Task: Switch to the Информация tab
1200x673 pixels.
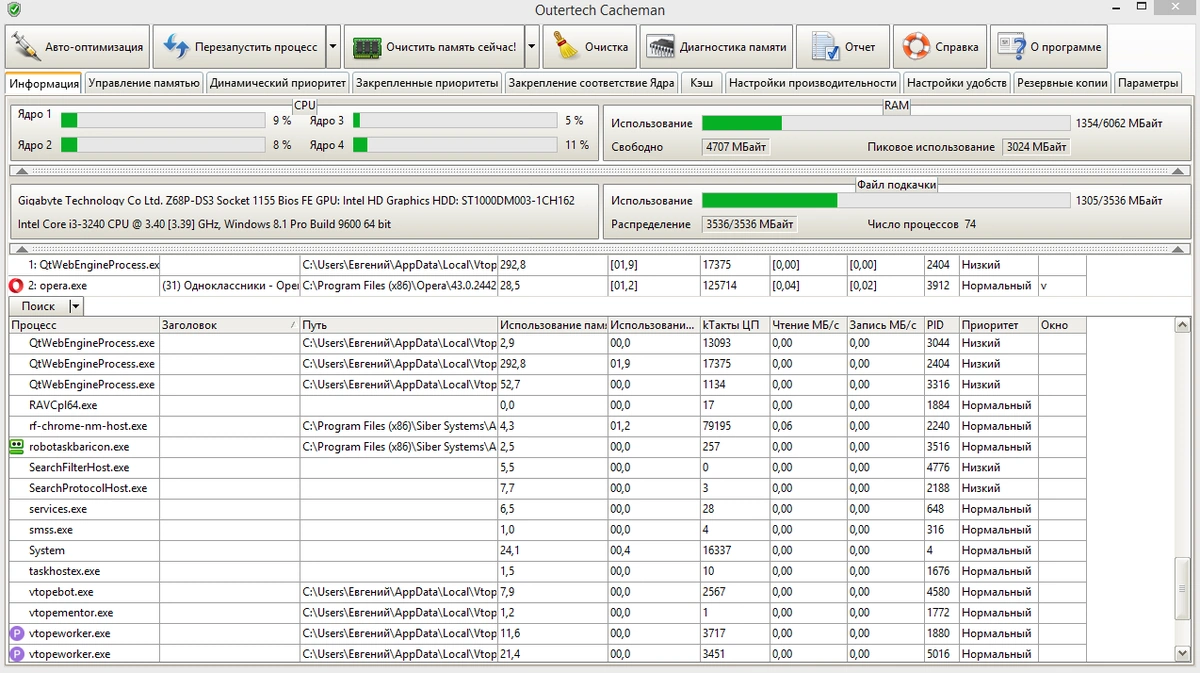Action: (x=43, y=83)
